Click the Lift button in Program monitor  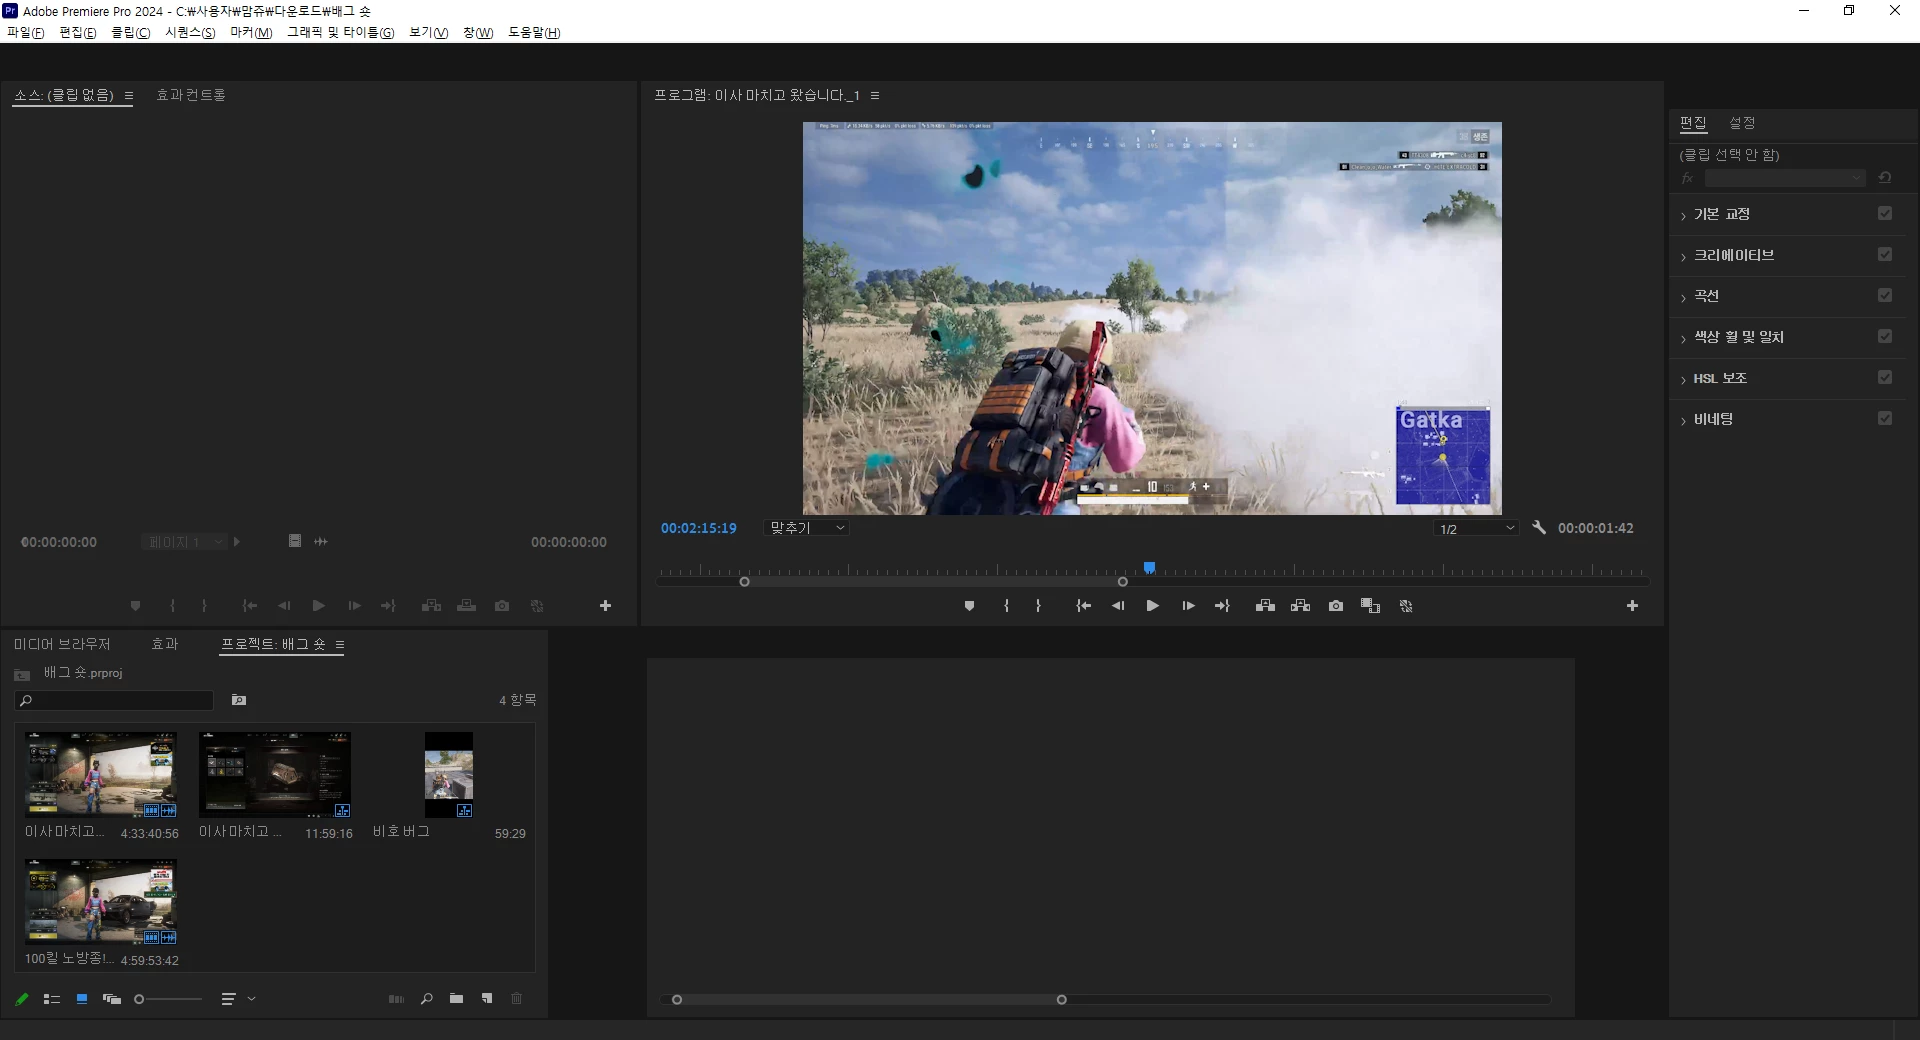pos(1265,606)
